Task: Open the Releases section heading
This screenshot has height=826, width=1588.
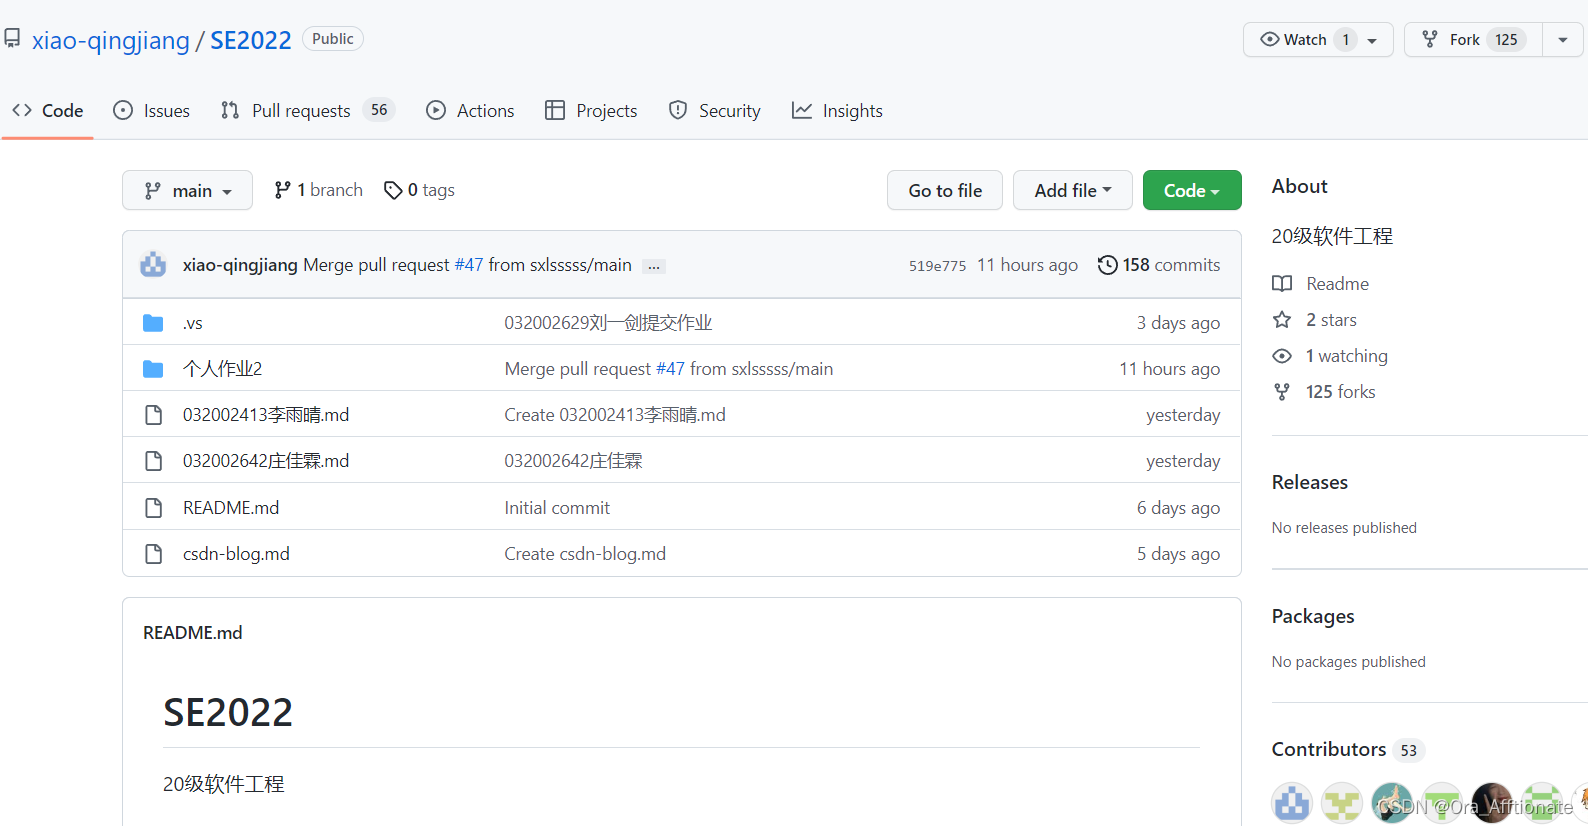Action: [1309, 482]
